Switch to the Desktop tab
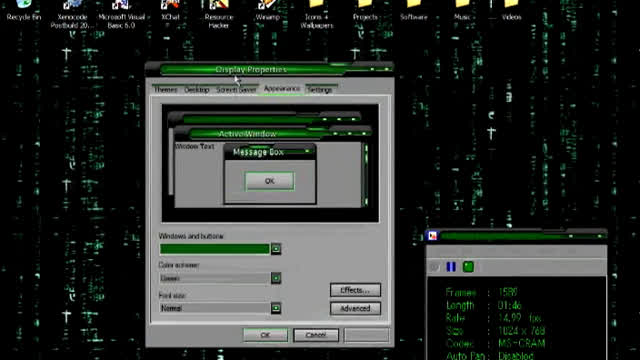Viewport: 640px width, 360px height. click(x=197, y=89)
